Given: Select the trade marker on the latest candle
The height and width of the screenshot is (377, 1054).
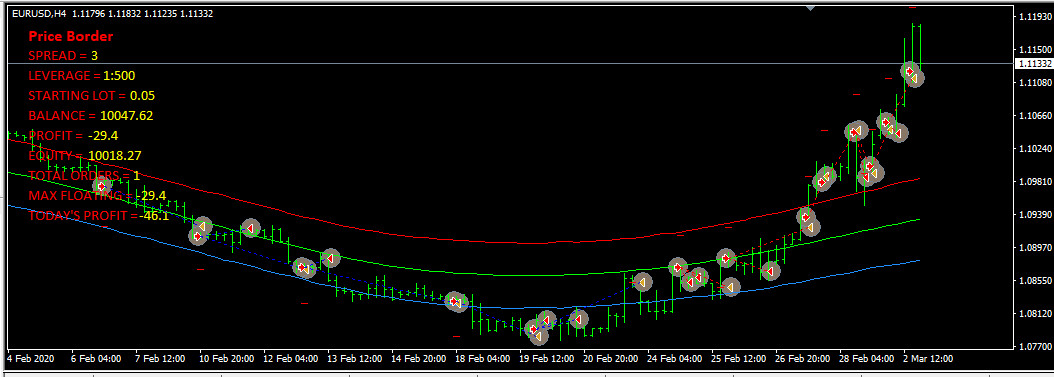Looking at the screenshot, I should pos(915,78).
